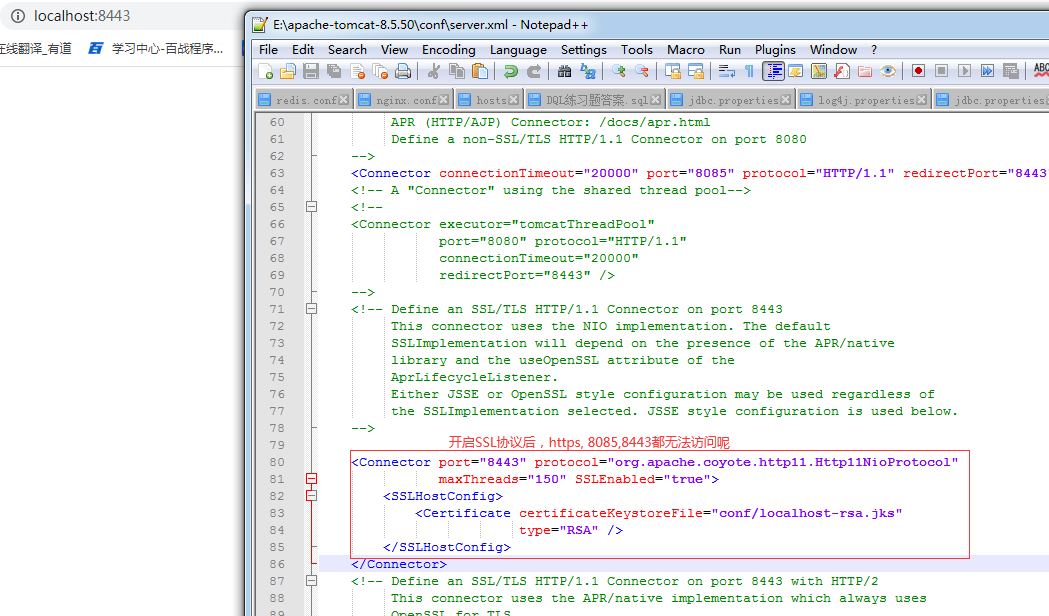1049x616 pixels.
Task: Toggle the Document Map panel icon
Action: click(819, 71)
